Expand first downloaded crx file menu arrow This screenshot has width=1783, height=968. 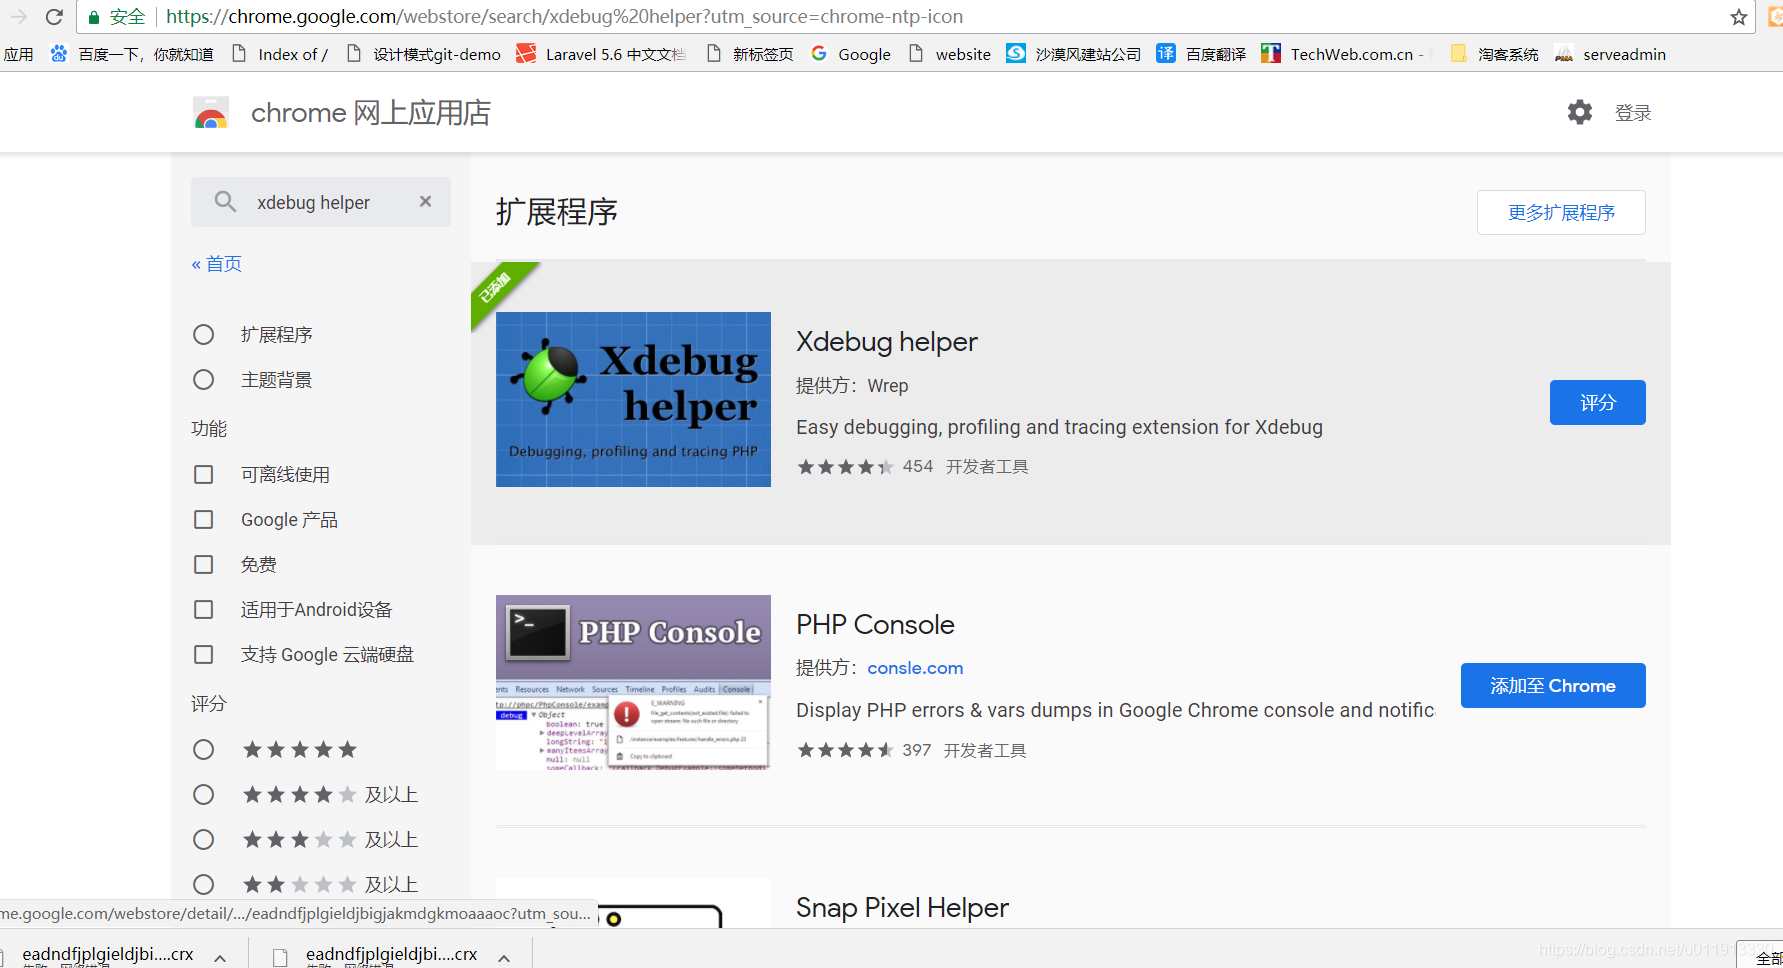click(220, 958)
